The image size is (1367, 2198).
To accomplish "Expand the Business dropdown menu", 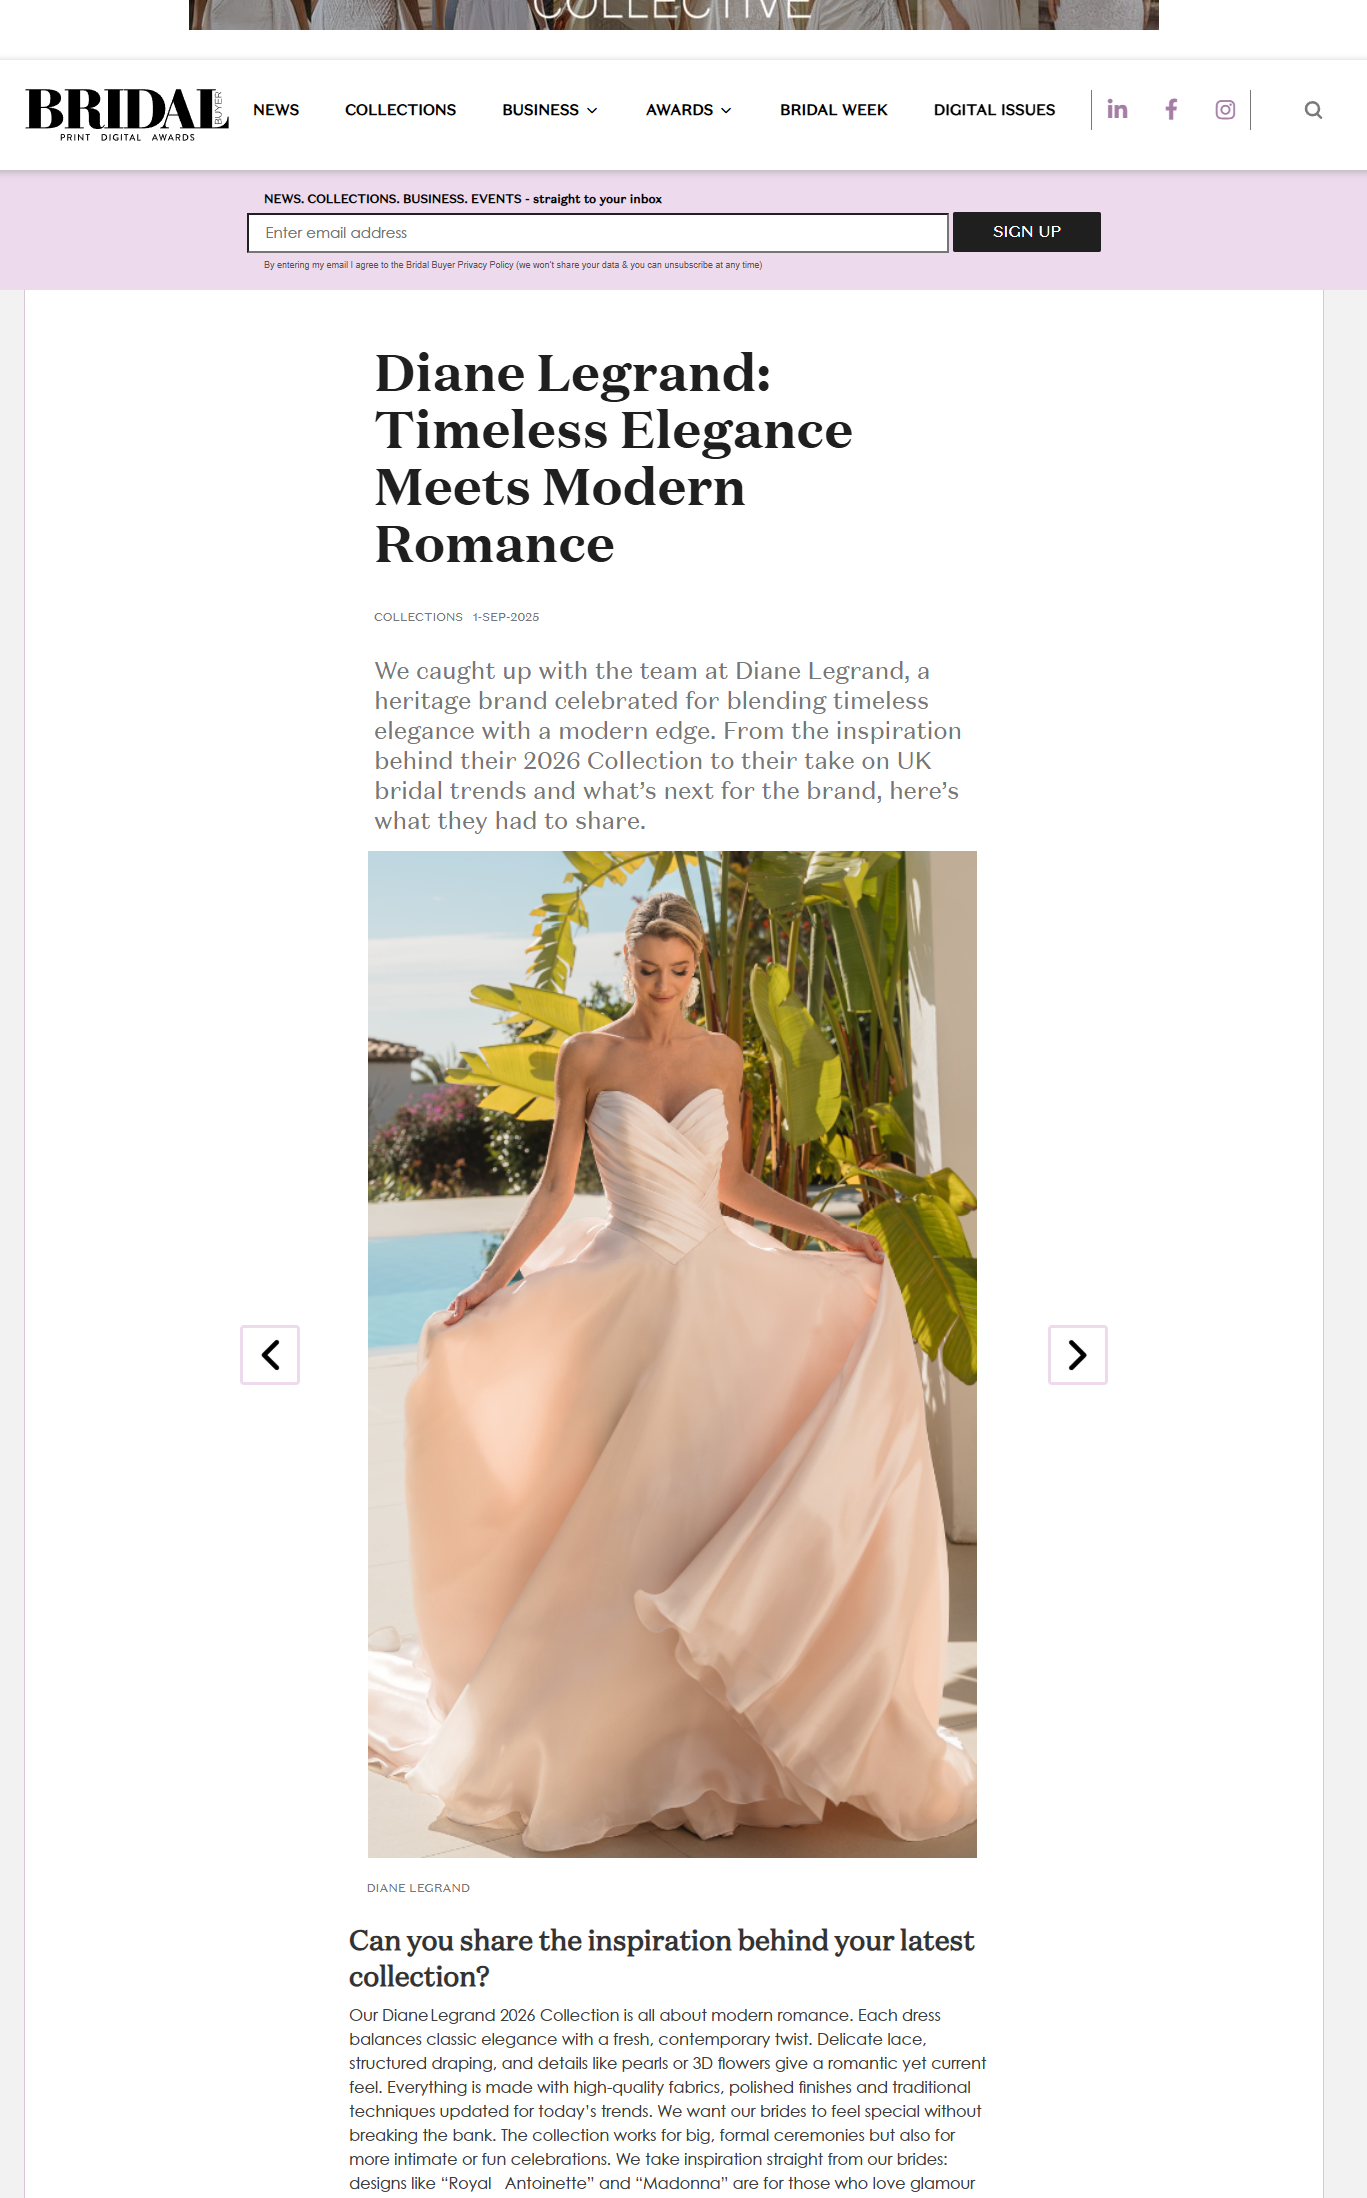I will point(550,110).
